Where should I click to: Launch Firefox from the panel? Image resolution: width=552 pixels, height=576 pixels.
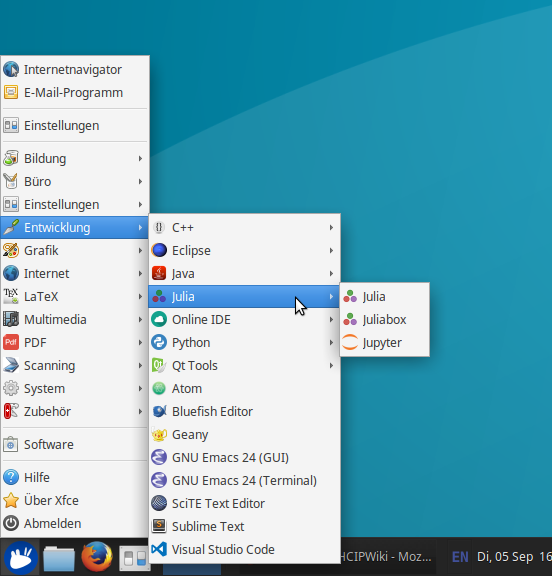[97, 558]
